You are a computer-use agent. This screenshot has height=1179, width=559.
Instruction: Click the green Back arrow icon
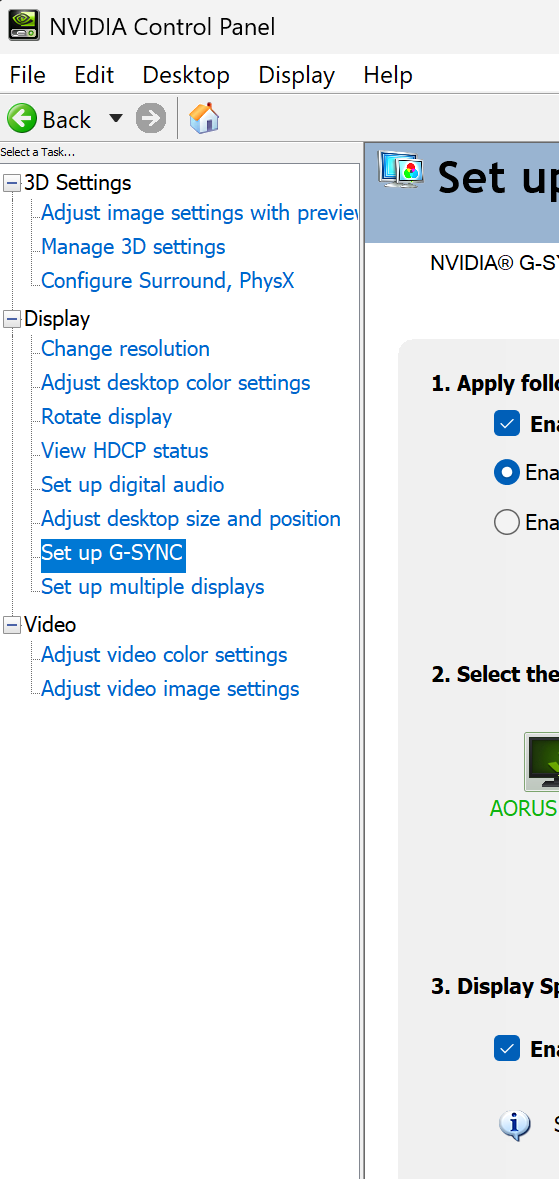23,119
